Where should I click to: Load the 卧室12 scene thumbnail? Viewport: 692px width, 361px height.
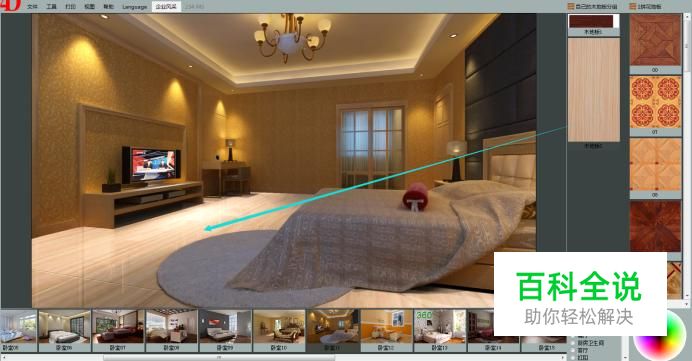(x=387, y=330)
